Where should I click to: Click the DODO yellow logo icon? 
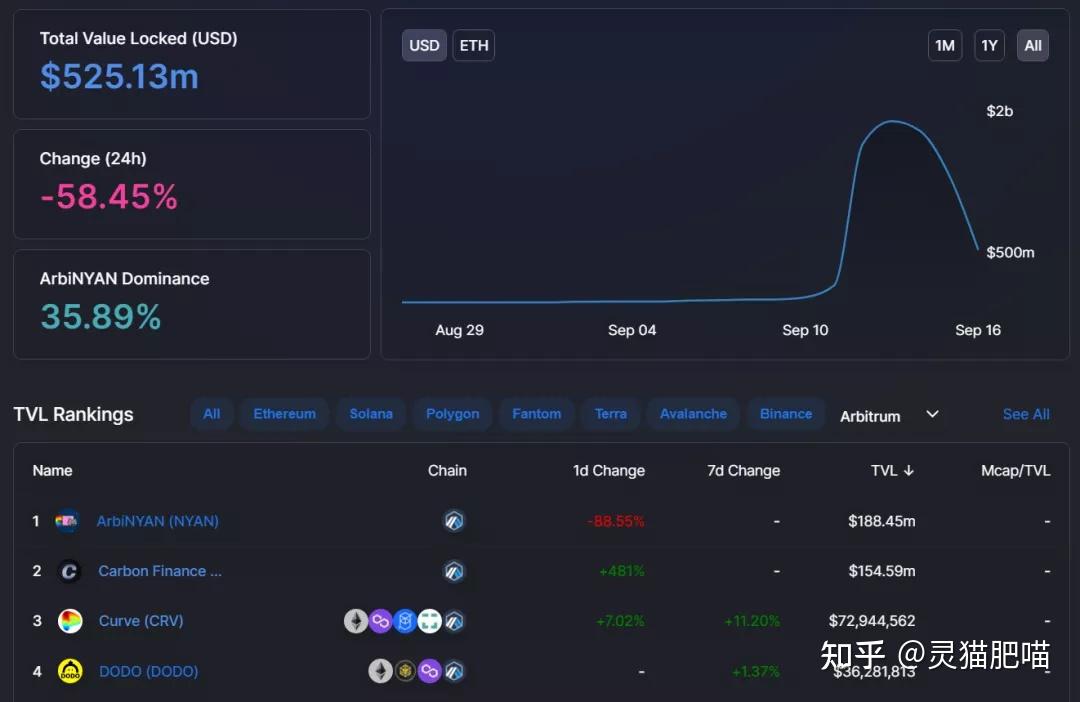pyautogui.click(x=70, y=671)
